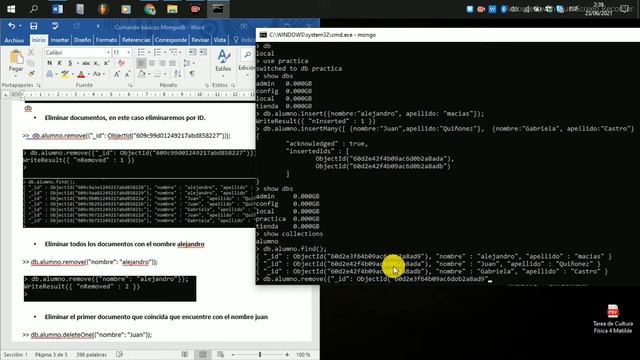Expand the Fuente dialog launcher

[130, 85]
